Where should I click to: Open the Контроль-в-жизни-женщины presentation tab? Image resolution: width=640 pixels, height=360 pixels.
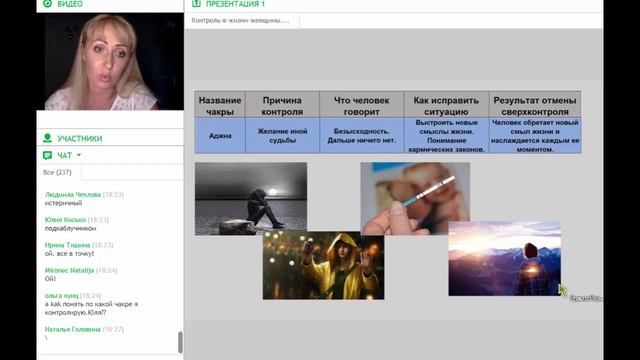coord(240,20)
